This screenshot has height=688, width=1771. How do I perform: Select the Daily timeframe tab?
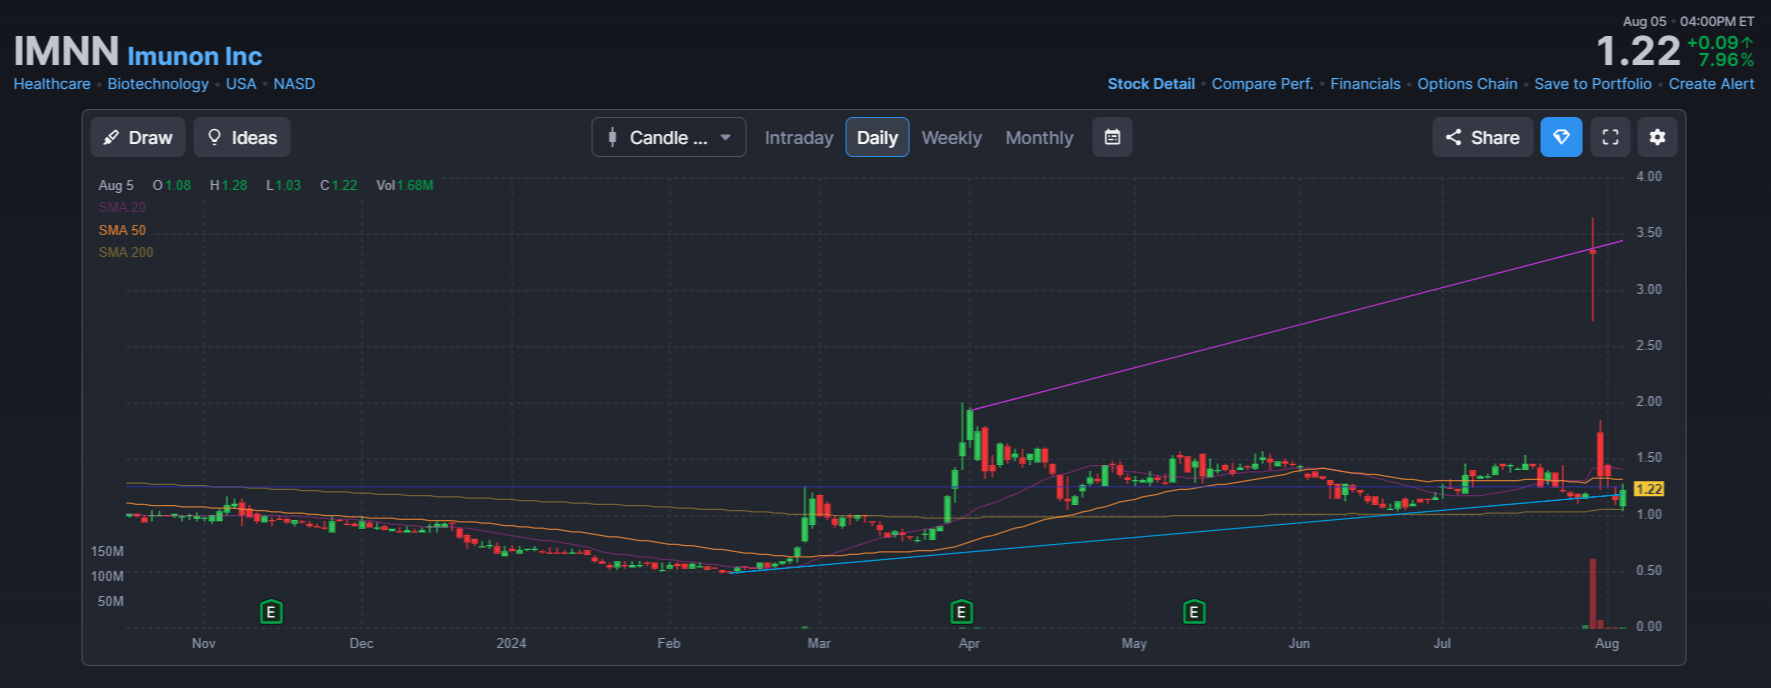click(x=877, y=137)
